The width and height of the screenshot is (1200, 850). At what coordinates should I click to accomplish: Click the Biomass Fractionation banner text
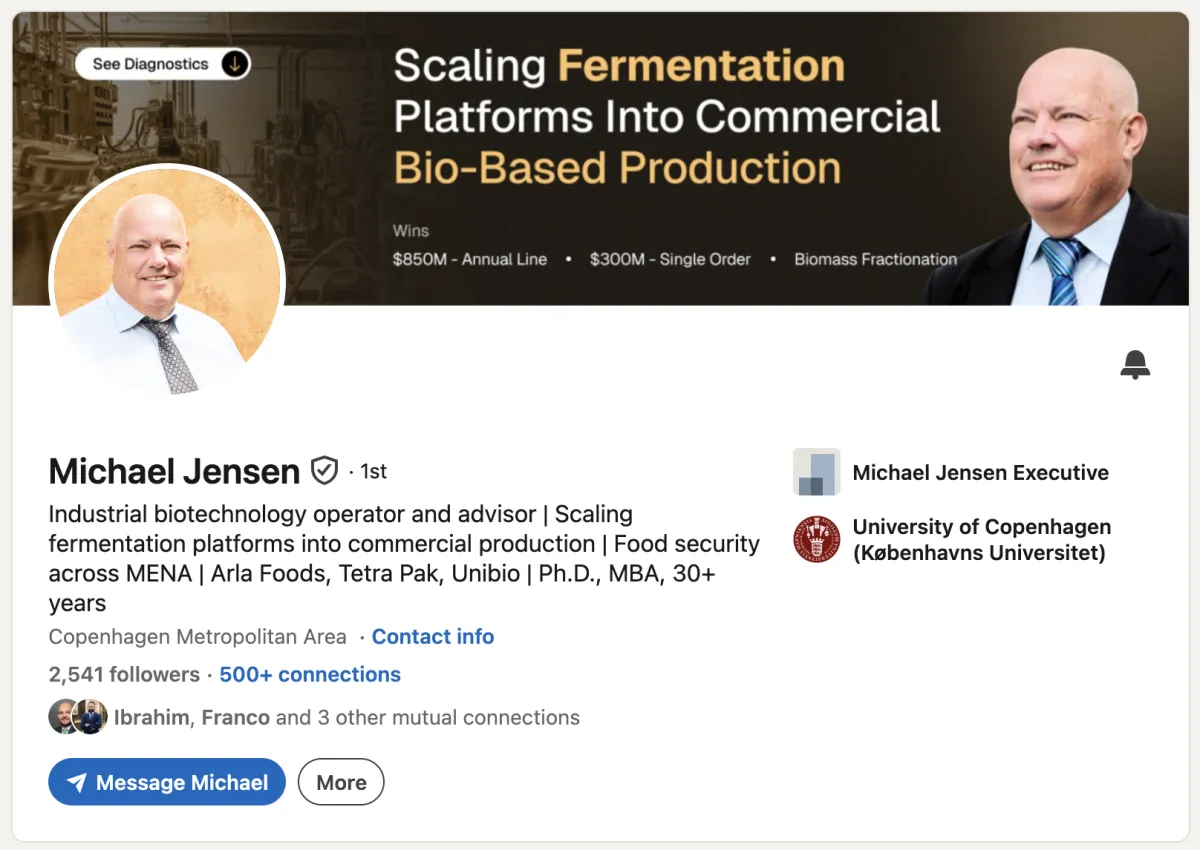pos(876,259)
